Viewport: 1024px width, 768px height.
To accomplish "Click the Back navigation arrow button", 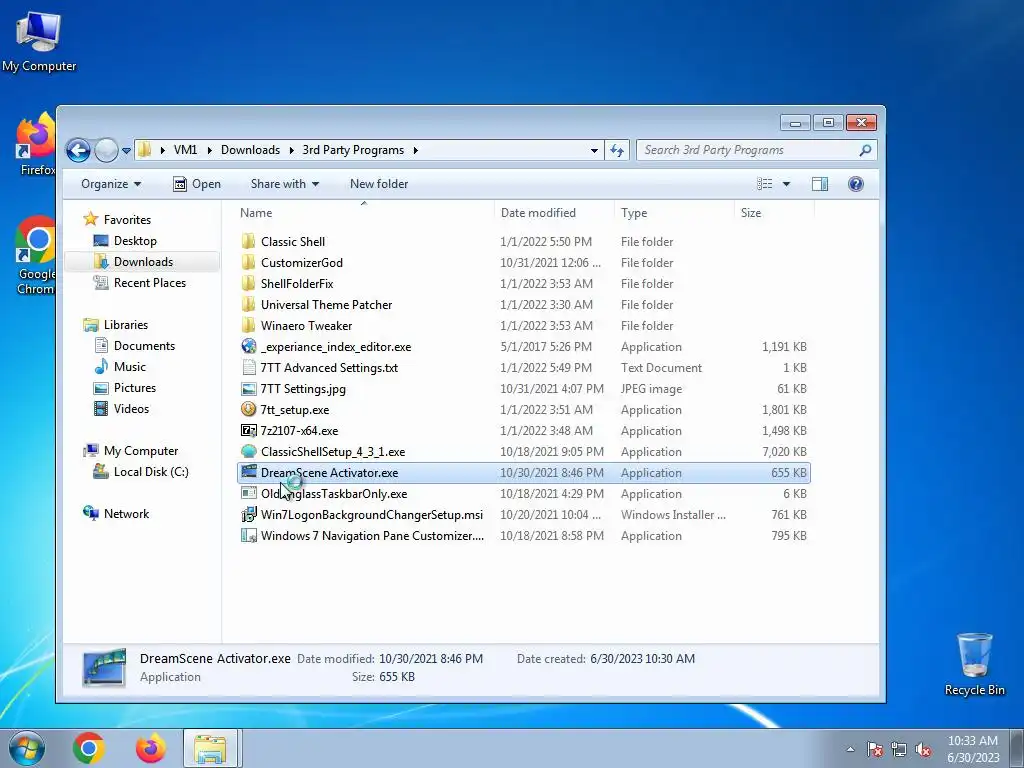I will (x=78, y=150).
